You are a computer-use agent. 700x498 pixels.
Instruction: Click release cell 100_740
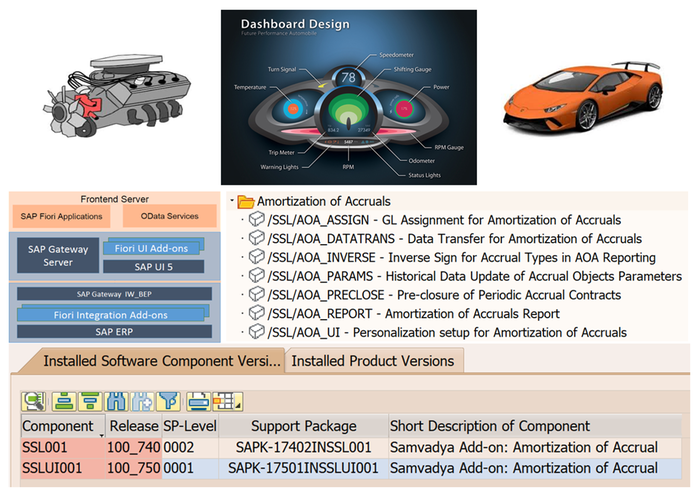(x=134, y=448)
